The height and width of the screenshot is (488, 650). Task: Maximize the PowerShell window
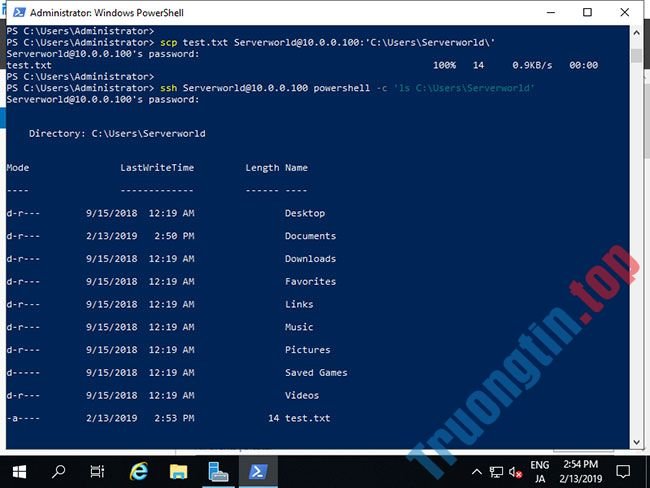(587, 12)
